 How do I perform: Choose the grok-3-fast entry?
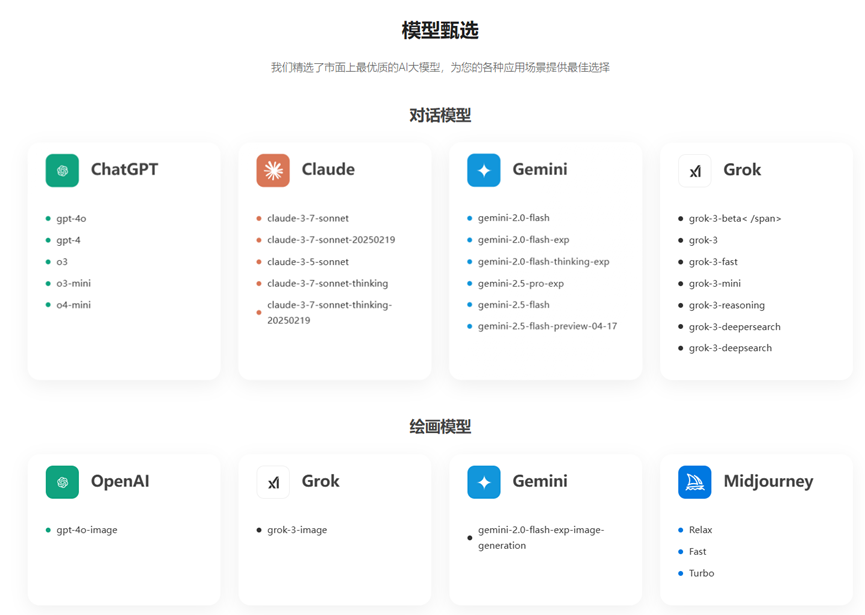coord(713,261)
